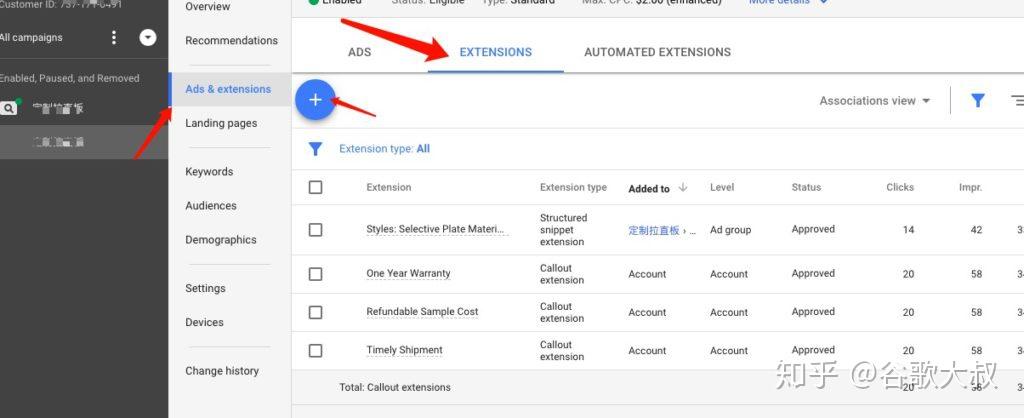
Task: Click the three-dot menu beside All campaigns
Action: tap(114, 37)
